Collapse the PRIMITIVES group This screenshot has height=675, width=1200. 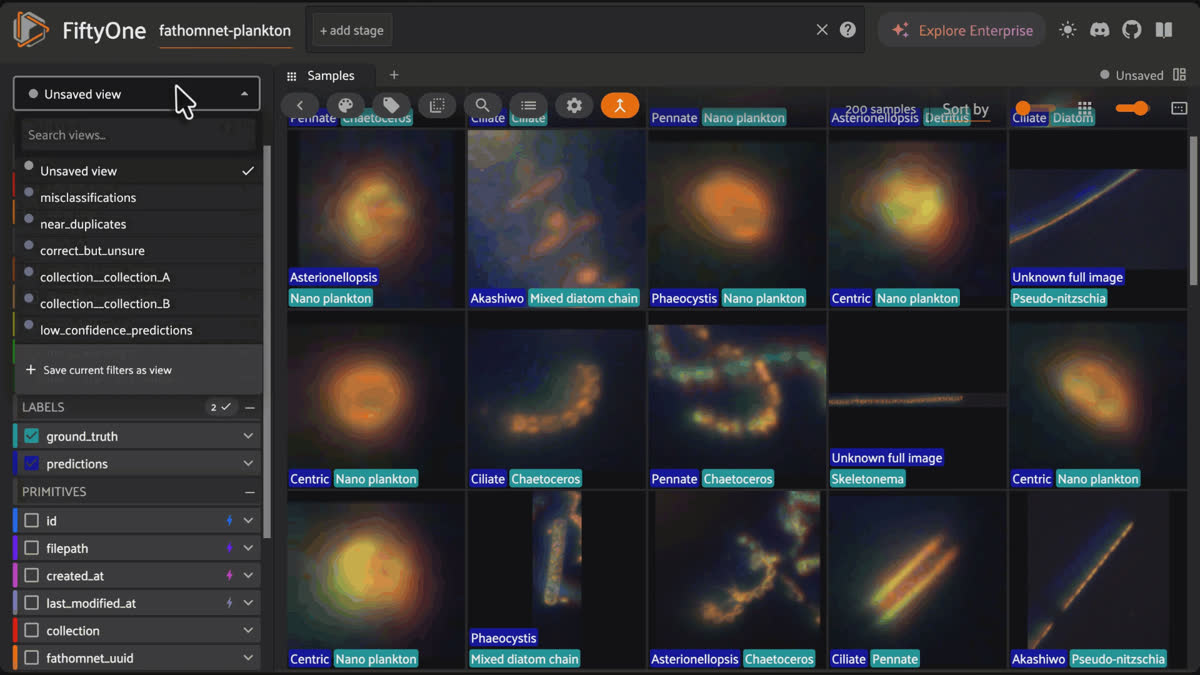[x=249, y=492]
